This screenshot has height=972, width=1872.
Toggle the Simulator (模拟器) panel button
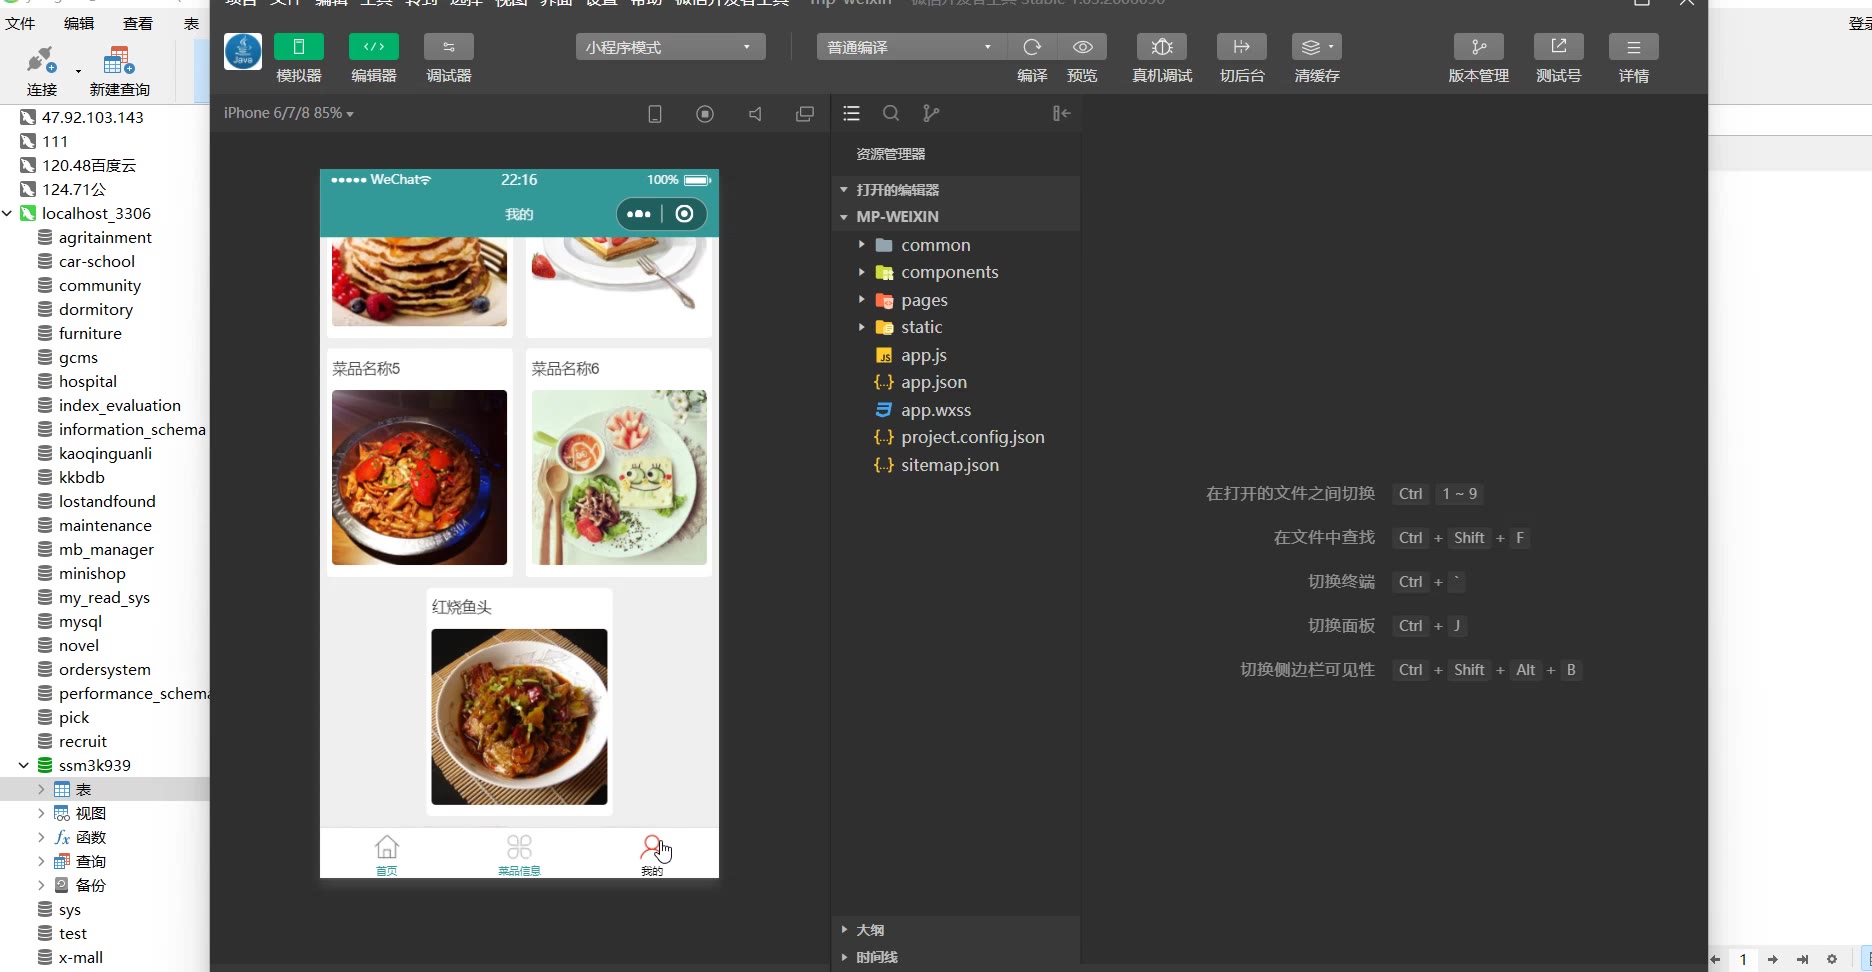pos(298,47)
